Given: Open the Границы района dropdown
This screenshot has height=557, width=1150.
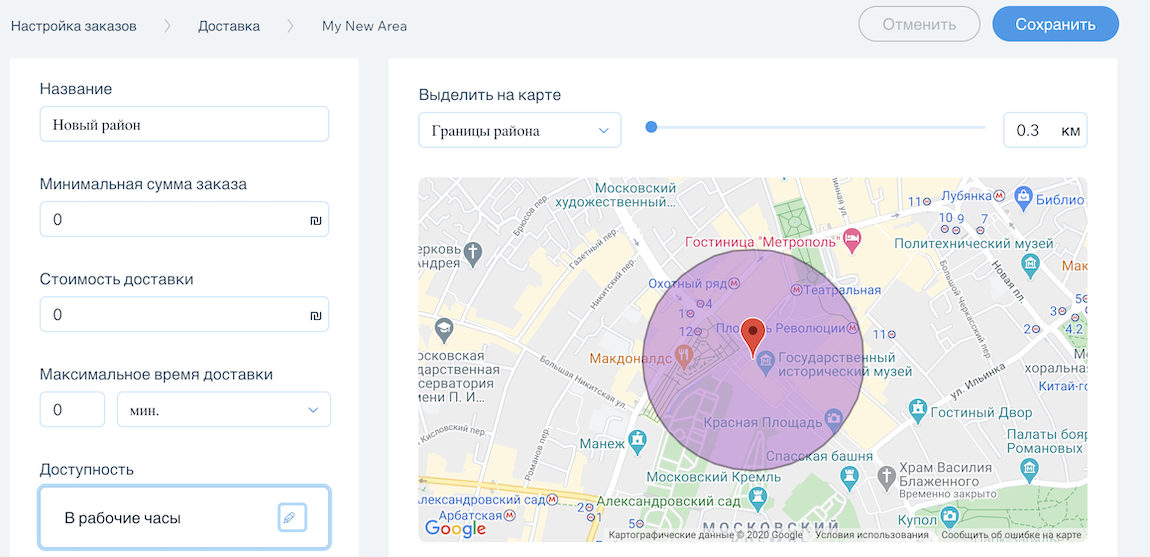Looking at the screenshot, I should [519, 131].
